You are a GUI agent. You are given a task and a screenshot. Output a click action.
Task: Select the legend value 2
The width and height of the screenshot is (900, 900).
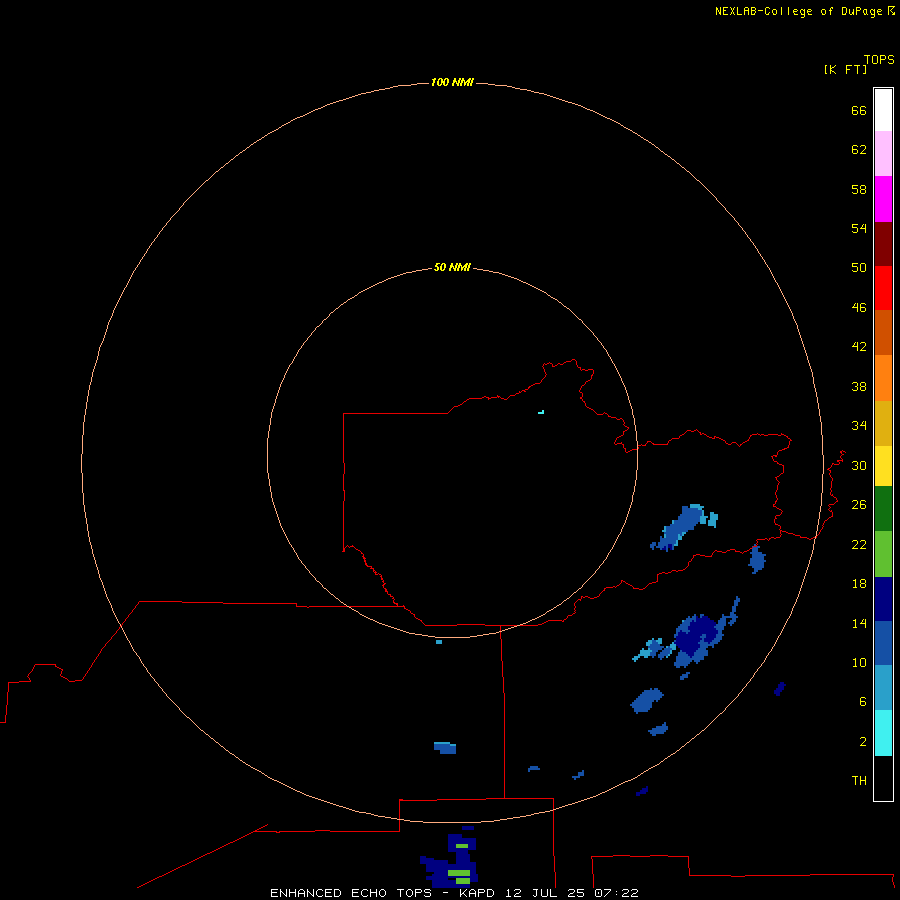[862, 742]
